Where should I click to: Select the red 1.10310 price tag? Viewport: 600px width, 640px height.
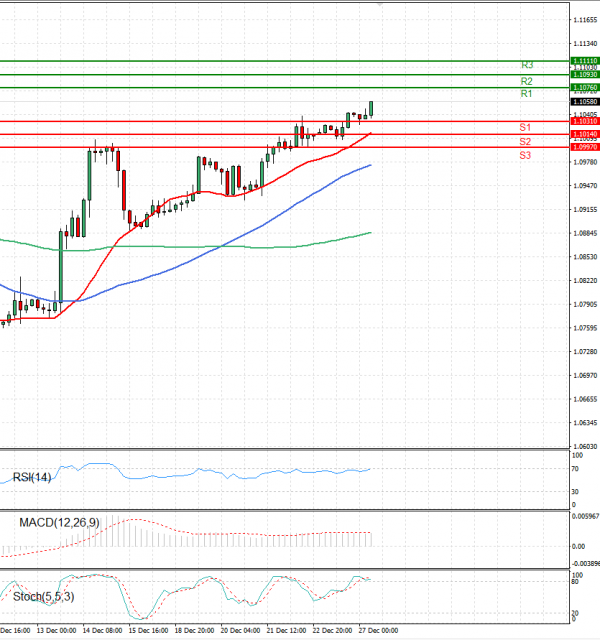point(585,121)
